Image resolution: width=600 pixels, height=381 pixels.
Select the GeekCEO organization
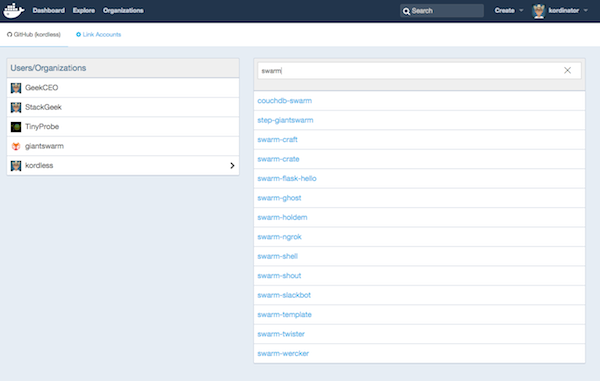[x=123, y=88]
